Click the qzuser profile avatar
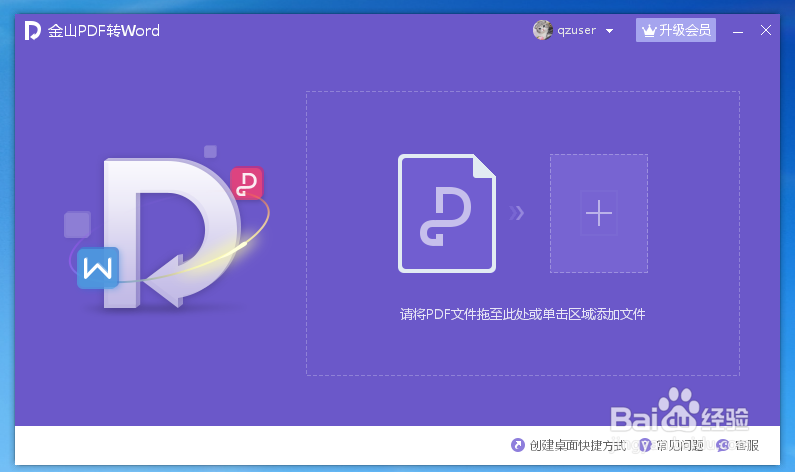Image resolution: width=795 pixels, height=472 pixels. pos(543,30)
